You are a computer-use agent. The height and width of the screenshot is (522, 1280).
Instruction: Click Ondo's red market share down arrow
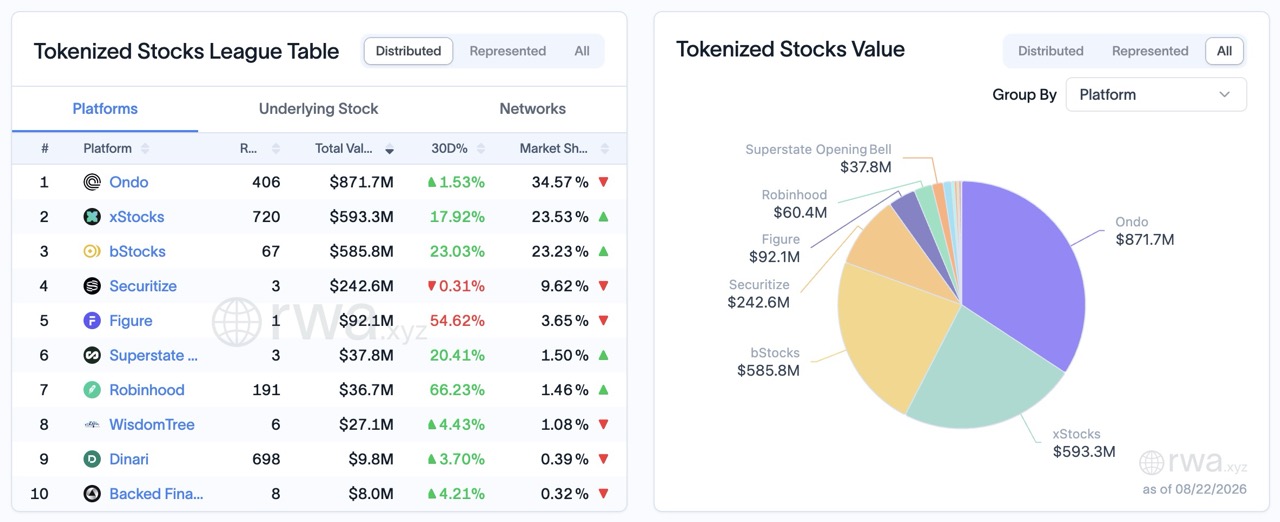click(x=603, y=182)
